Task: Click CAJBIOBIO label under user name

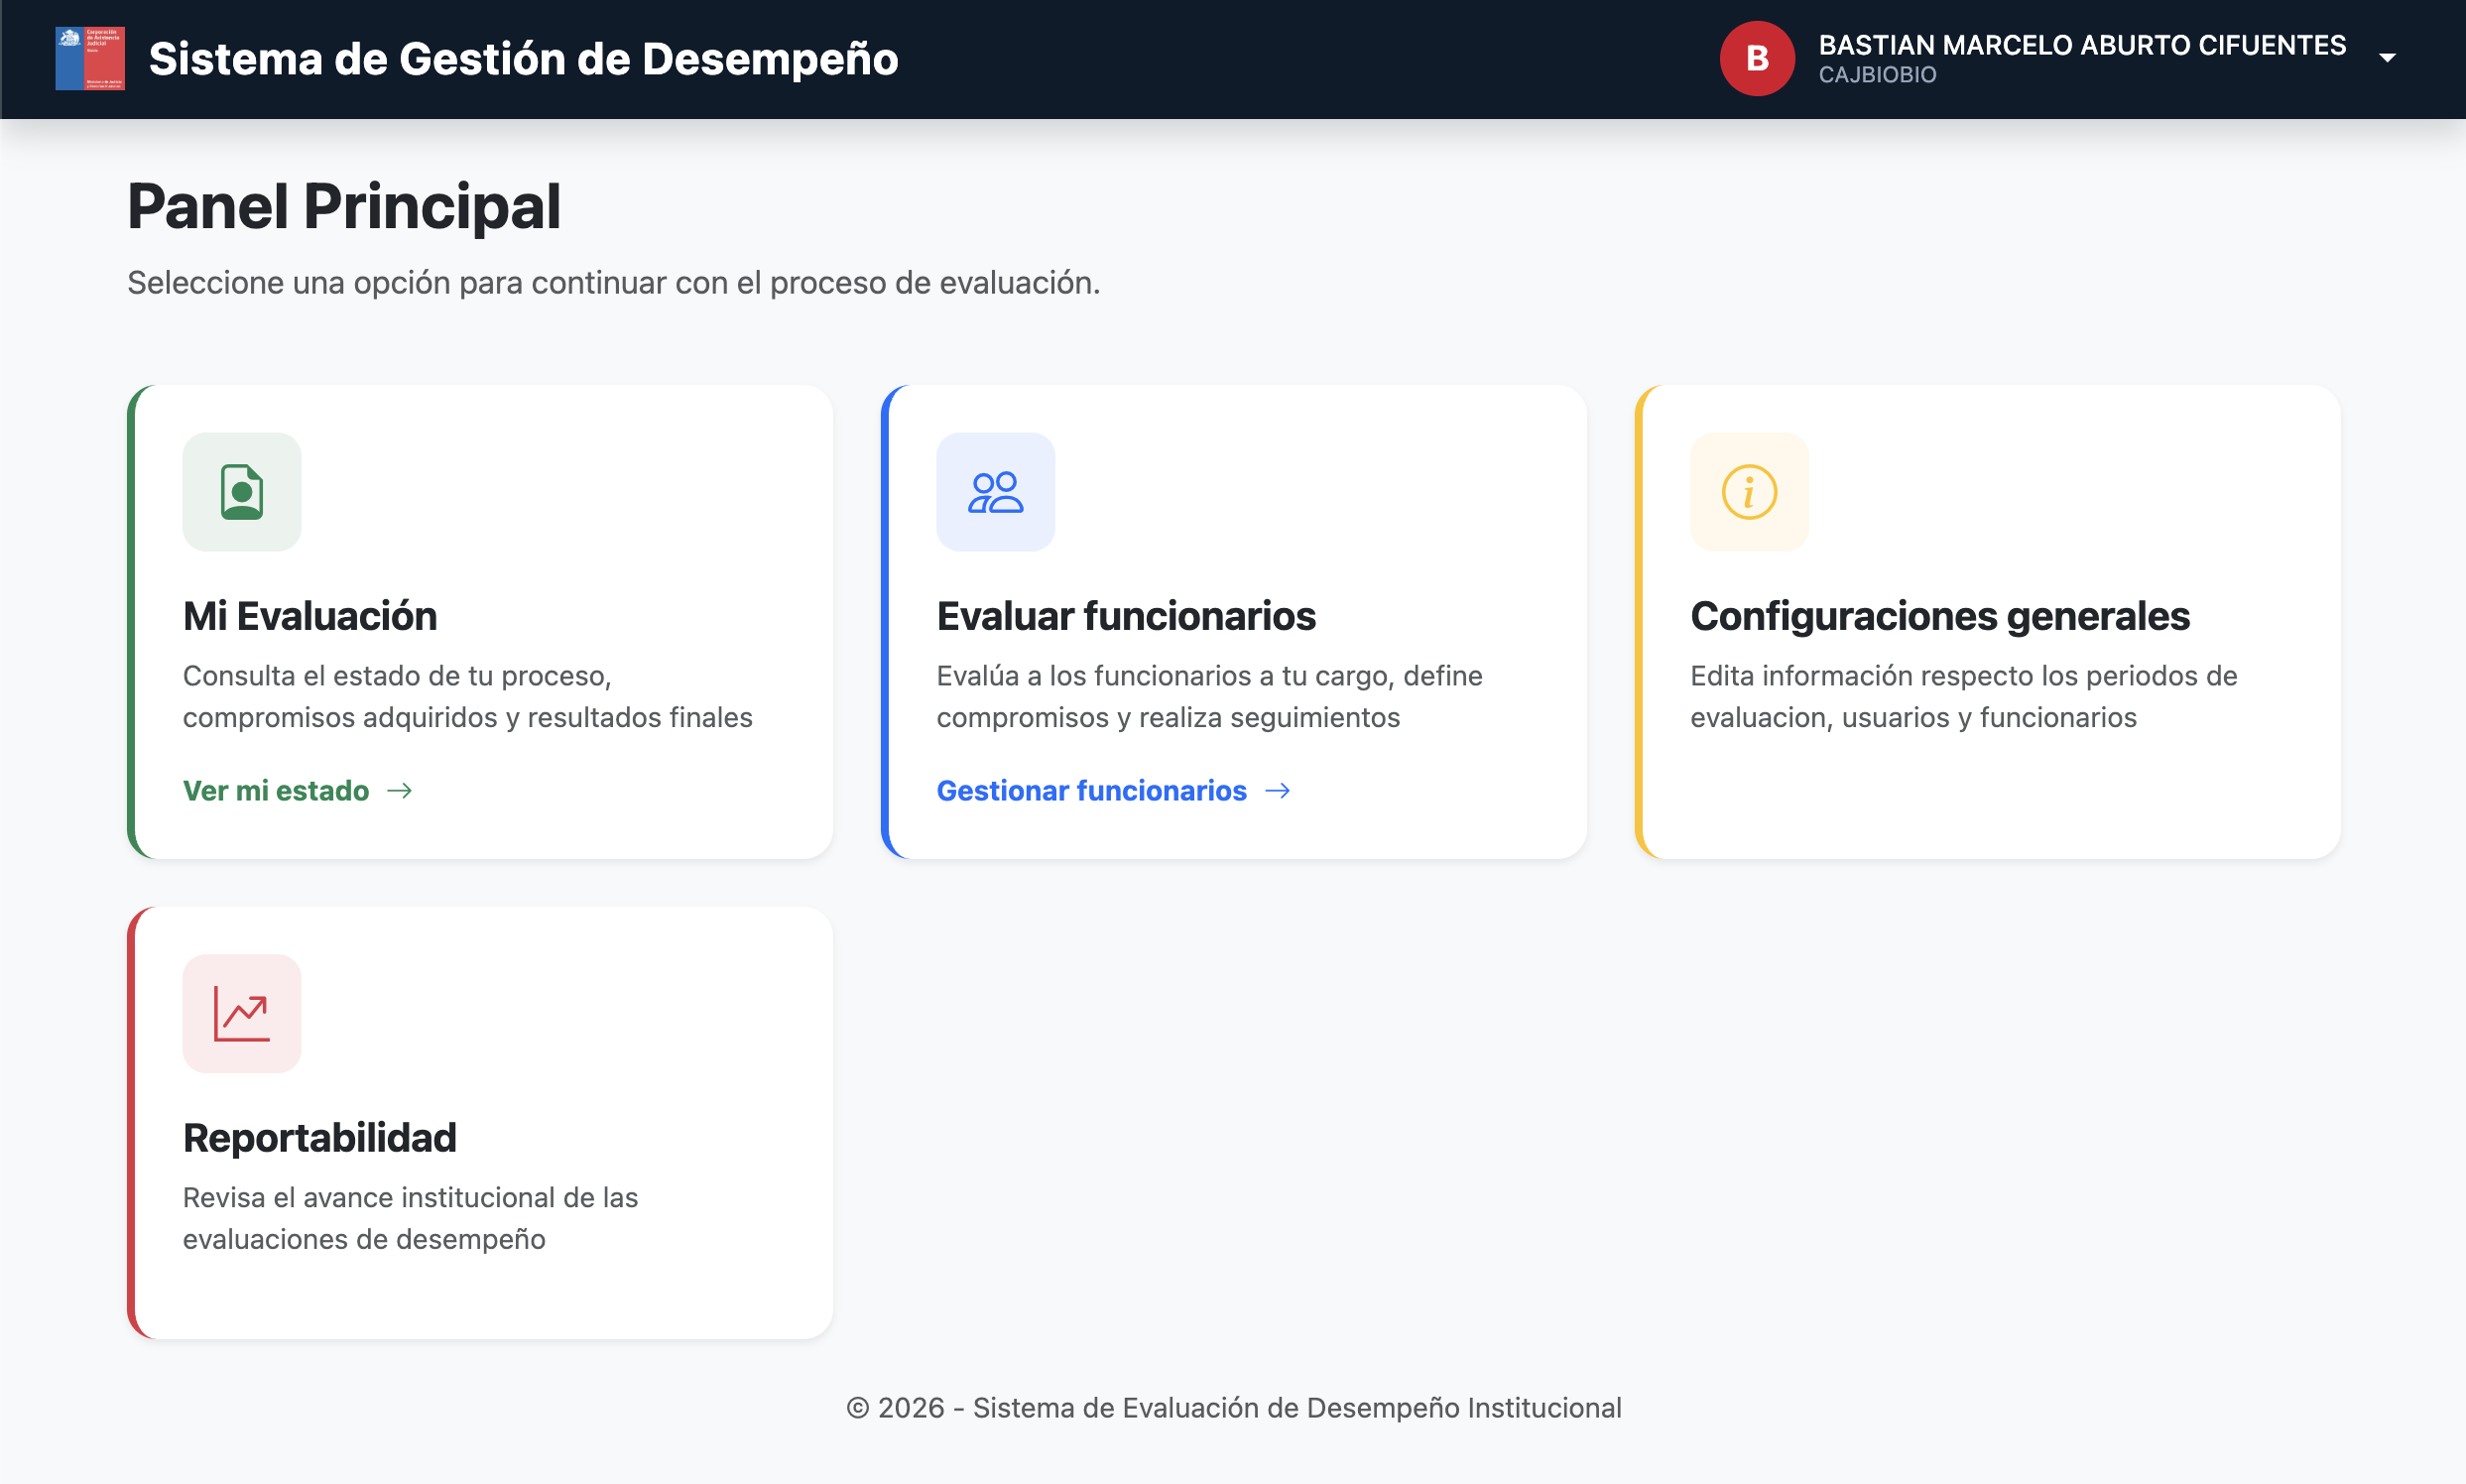Action: tap(1877, 75)
